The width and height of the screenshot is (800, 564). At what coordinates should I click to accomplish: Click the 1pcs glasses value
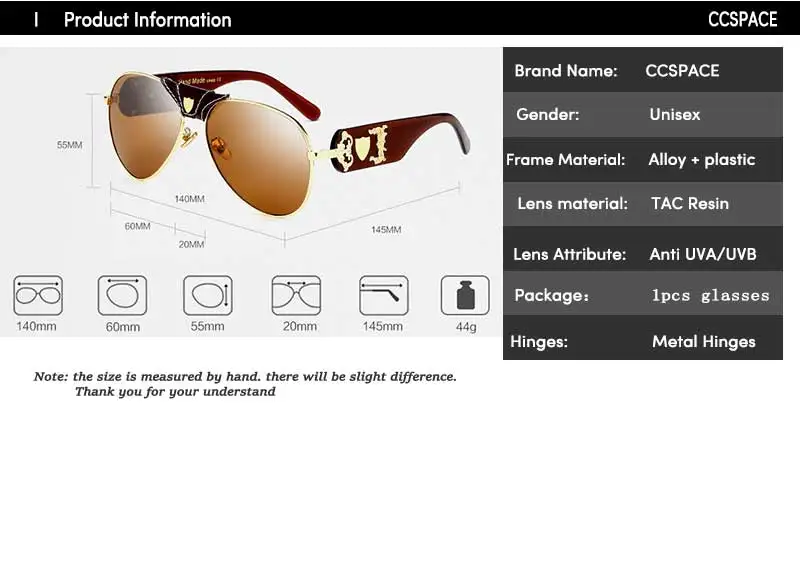710,296
